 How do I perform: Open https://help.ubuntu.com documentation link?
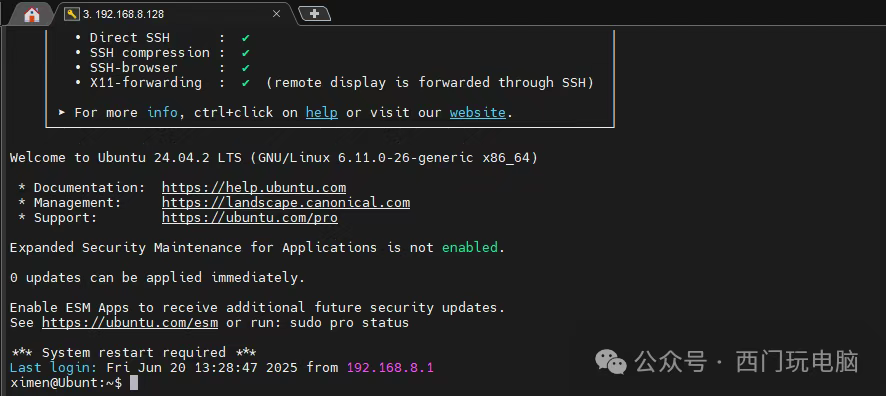(x=254, y=188)
